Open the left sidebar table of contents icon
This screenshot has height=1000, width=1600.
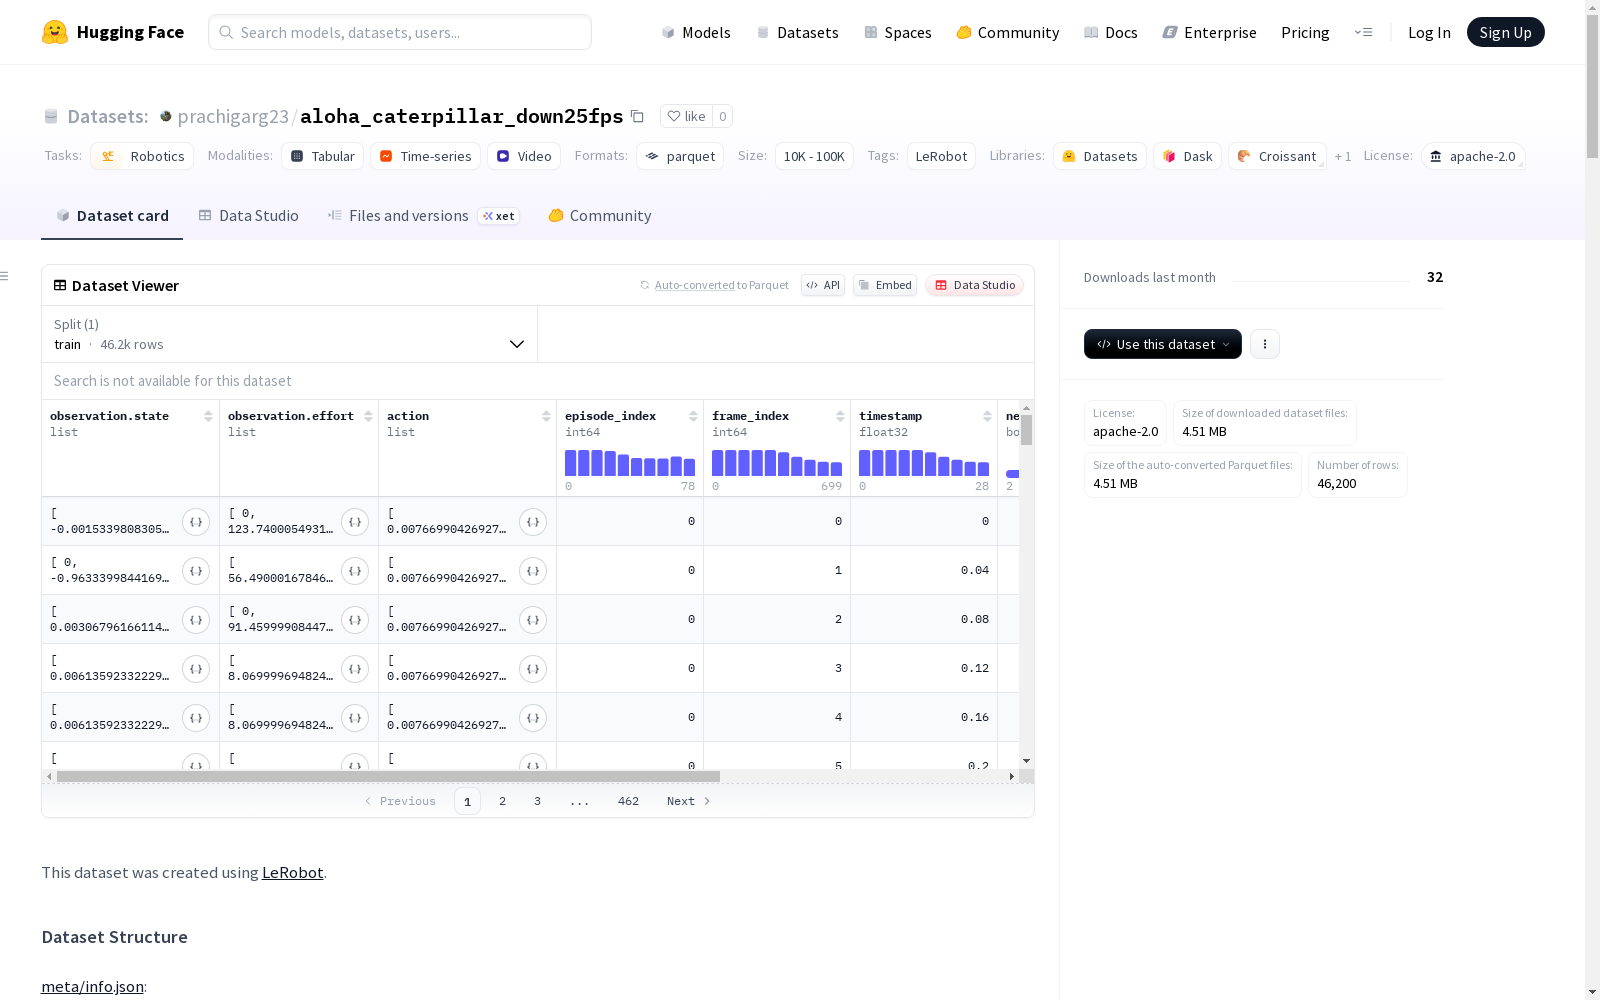click(5, 276)
